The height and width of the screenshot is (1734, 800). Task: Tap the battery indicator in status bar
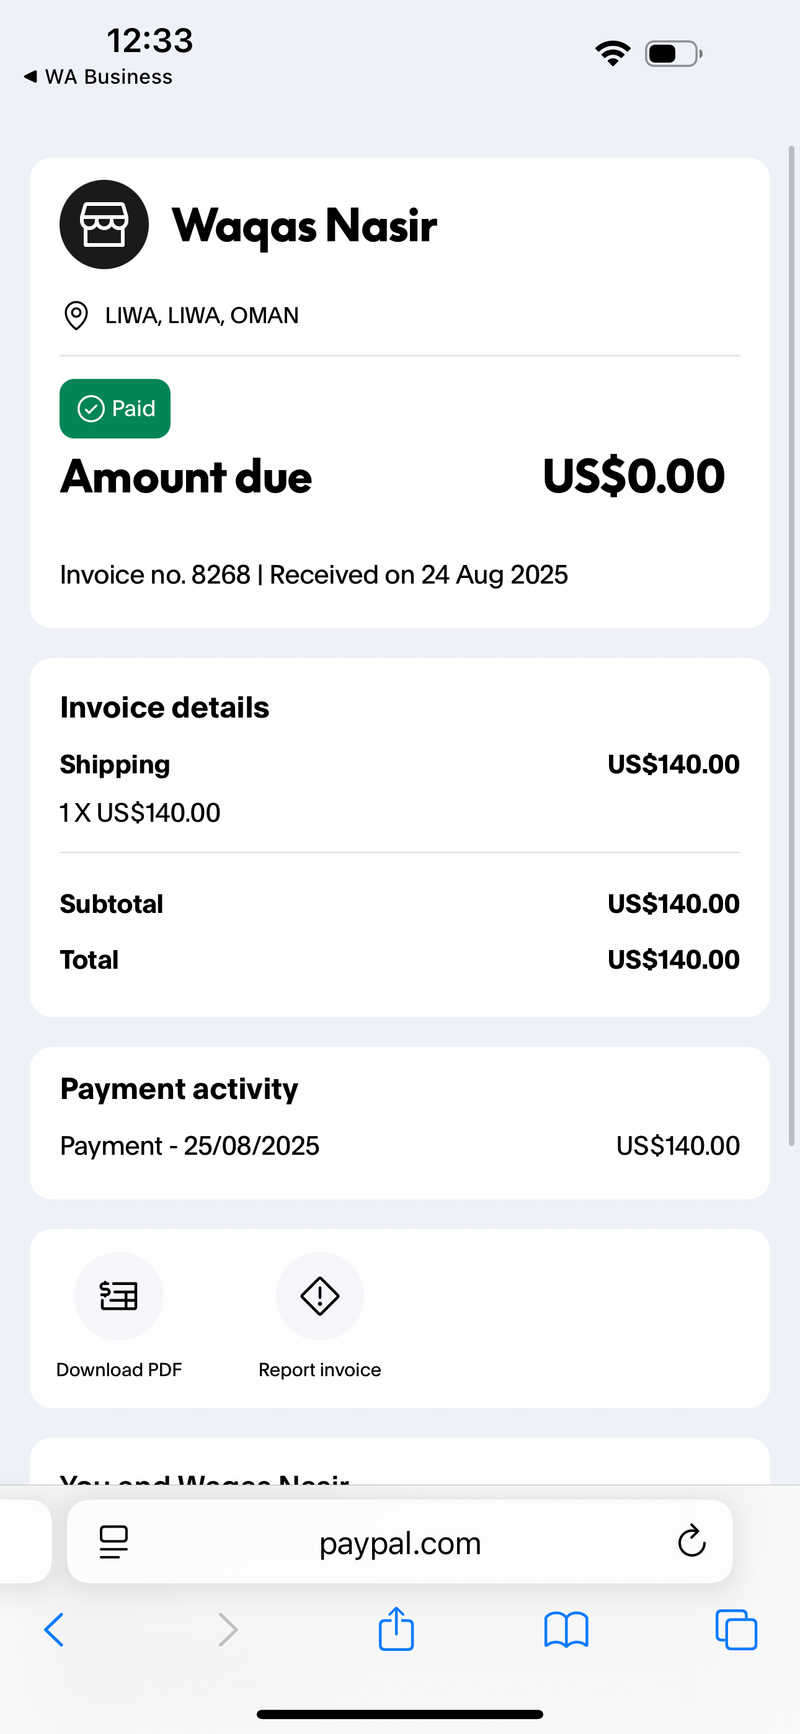pyautogui.click(x=674, y=53)
